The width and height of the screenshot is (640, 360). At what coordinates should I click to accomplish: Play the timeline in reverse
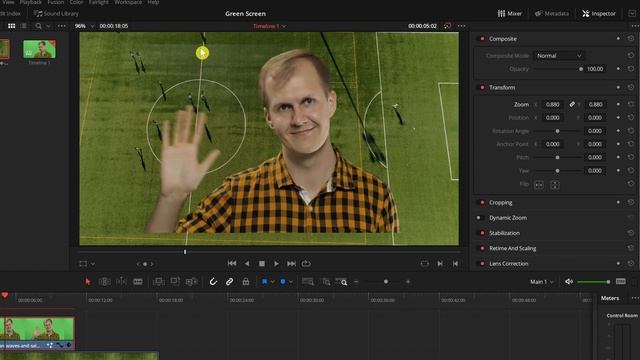pos(247,264)
